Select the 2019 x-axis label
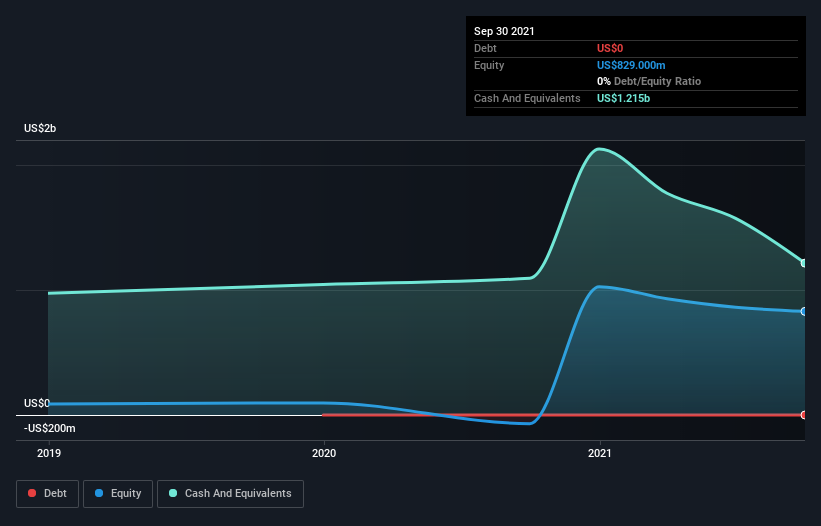The width and height of the screenshot is (821, 526). [49, 453]
